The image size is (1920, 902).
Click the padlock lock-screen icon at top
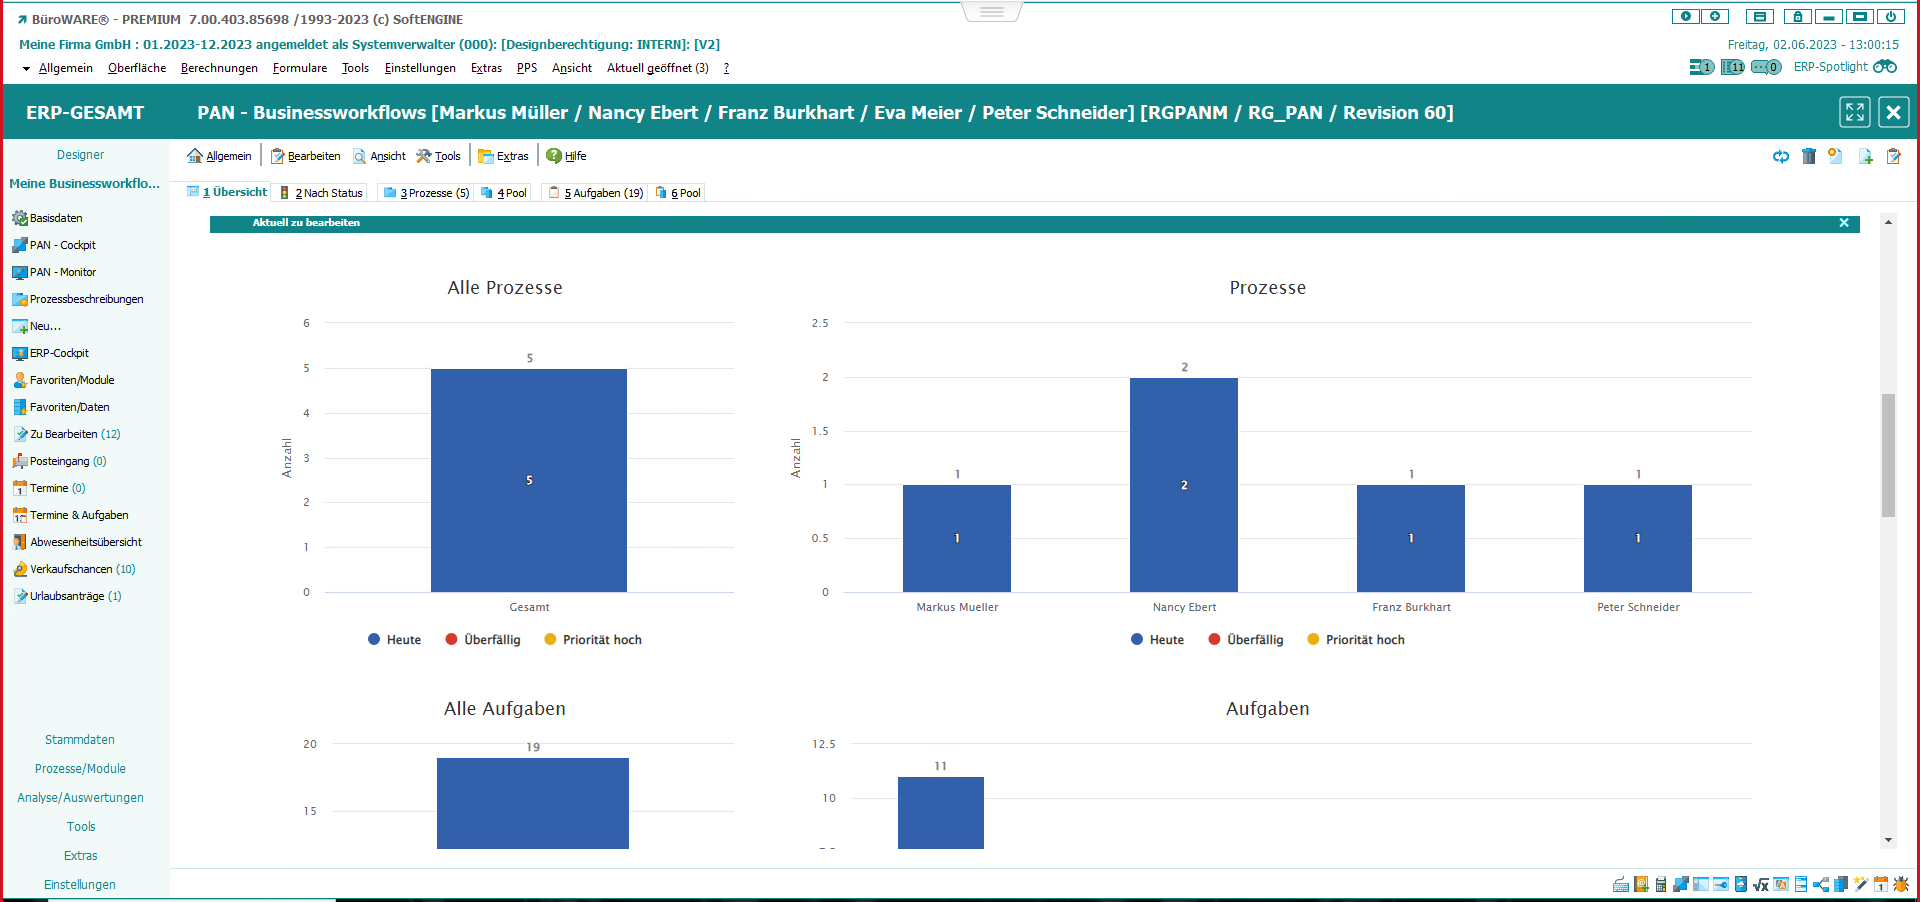[x=1797, y=17]
